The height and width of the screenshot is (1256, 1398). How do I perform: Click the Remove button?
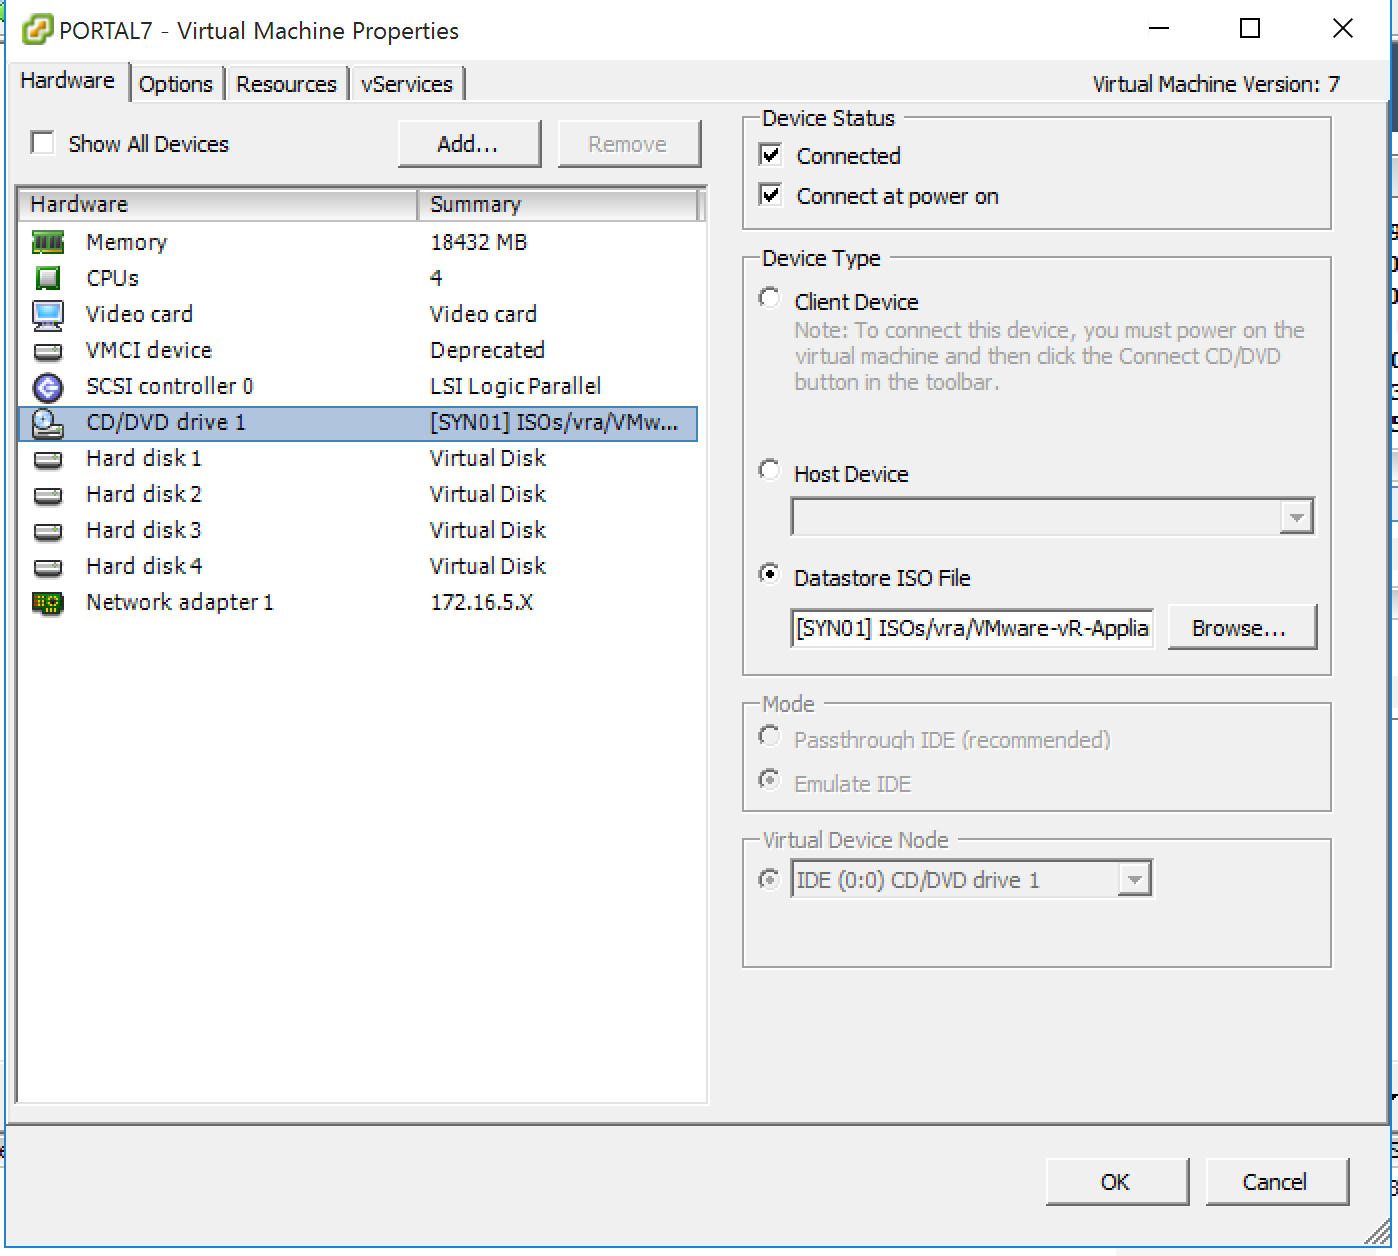click(628, 144)
